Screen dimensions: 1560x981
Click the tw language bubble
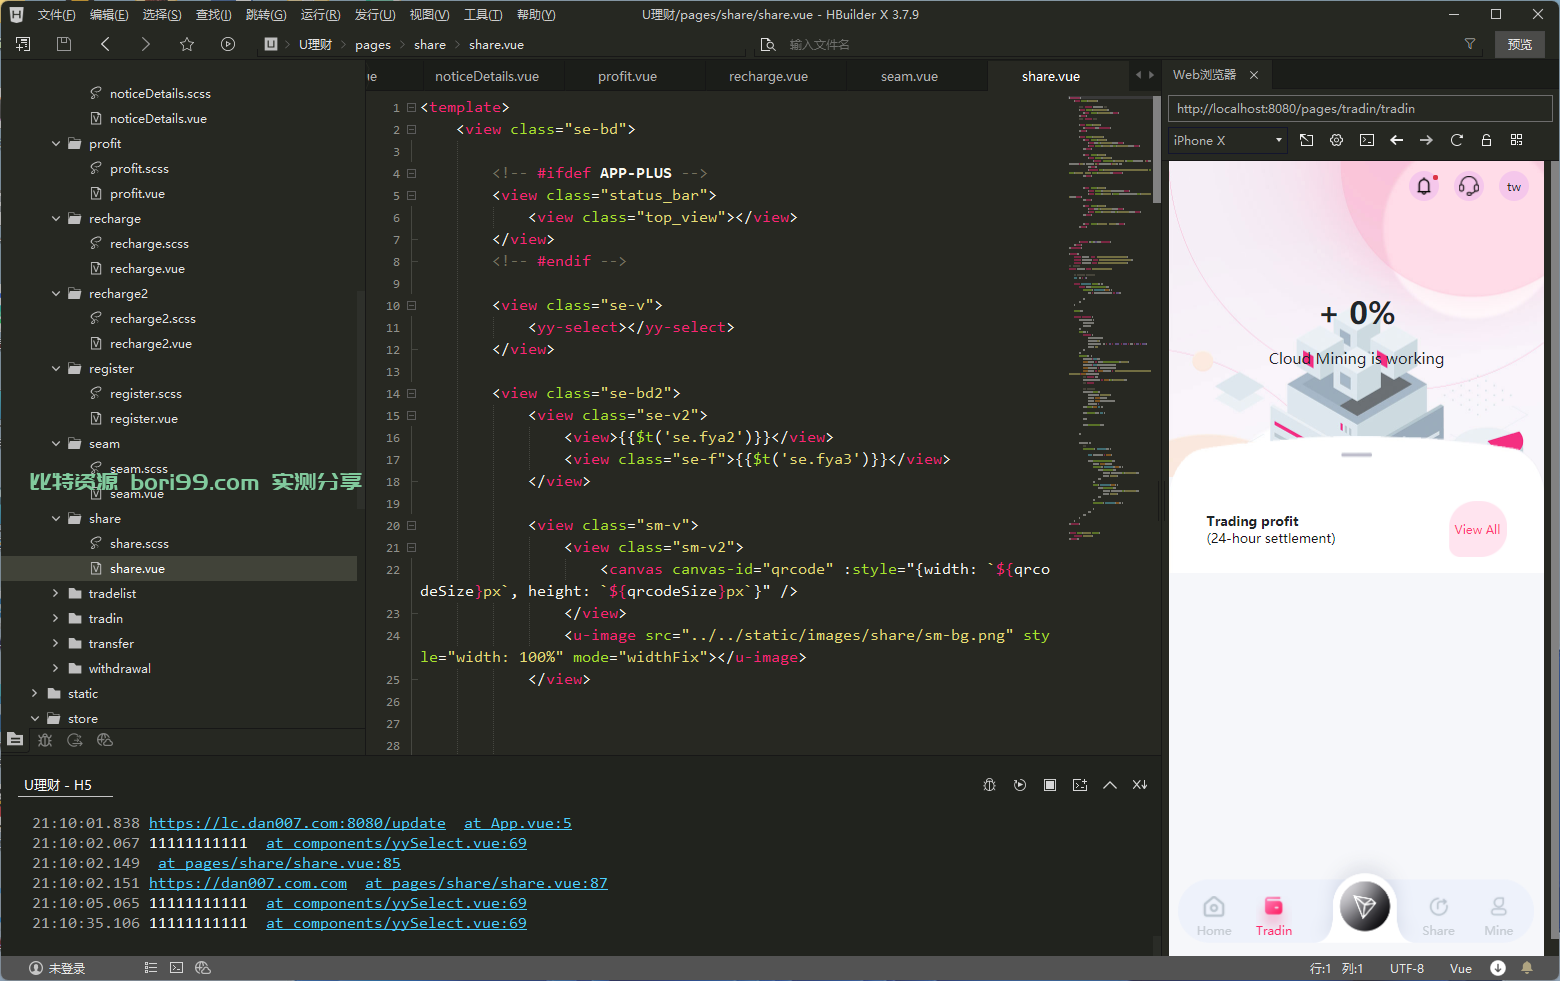[x=1514, y=187]
